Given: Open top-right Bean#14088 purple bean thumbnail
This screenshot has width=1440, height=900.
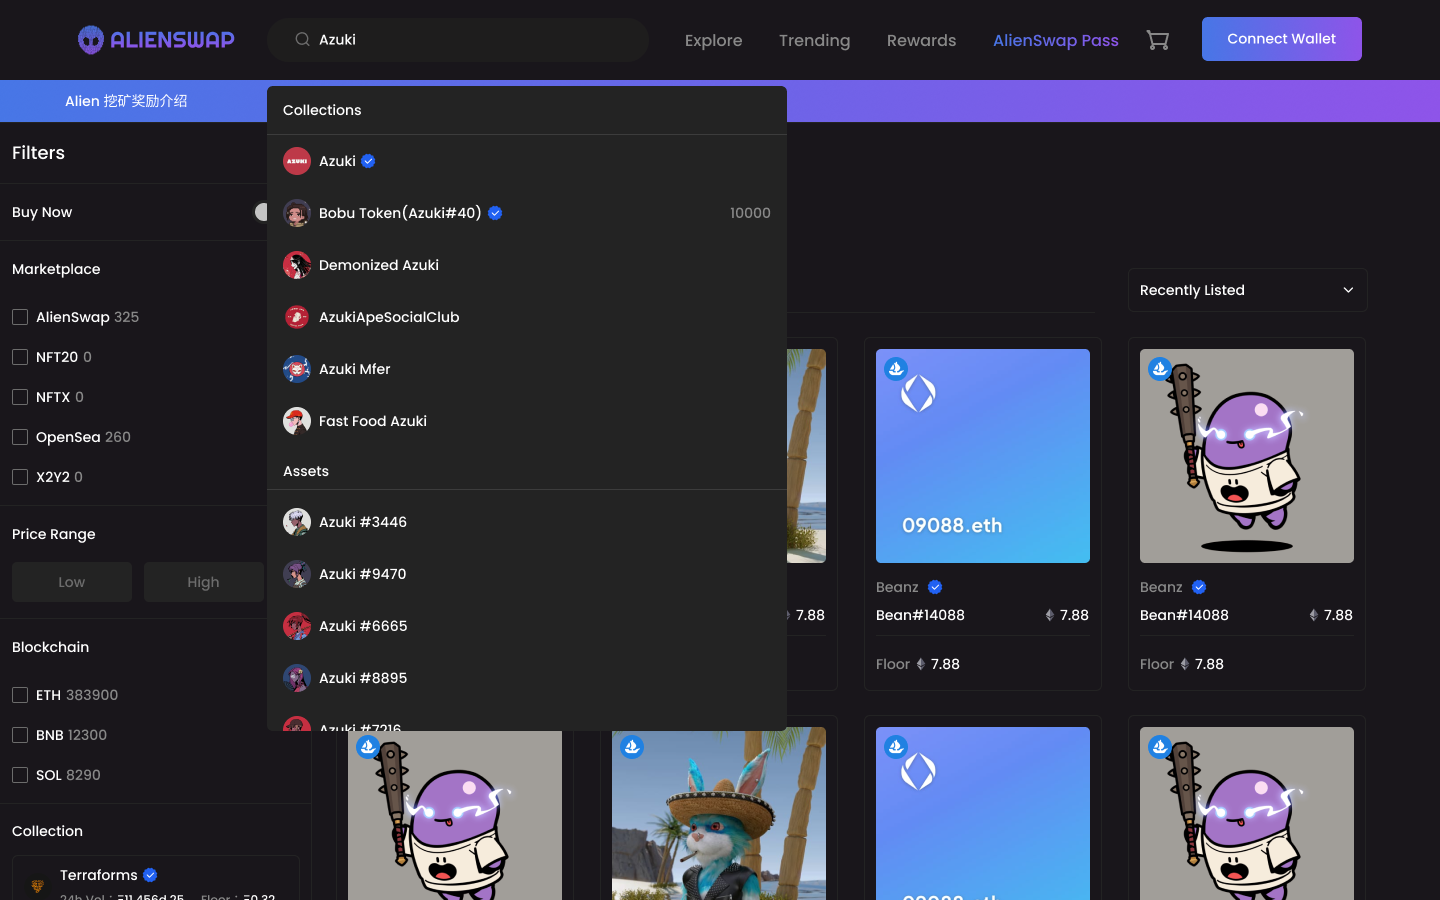Looking at the screenshot, I should pos(1247,456).
